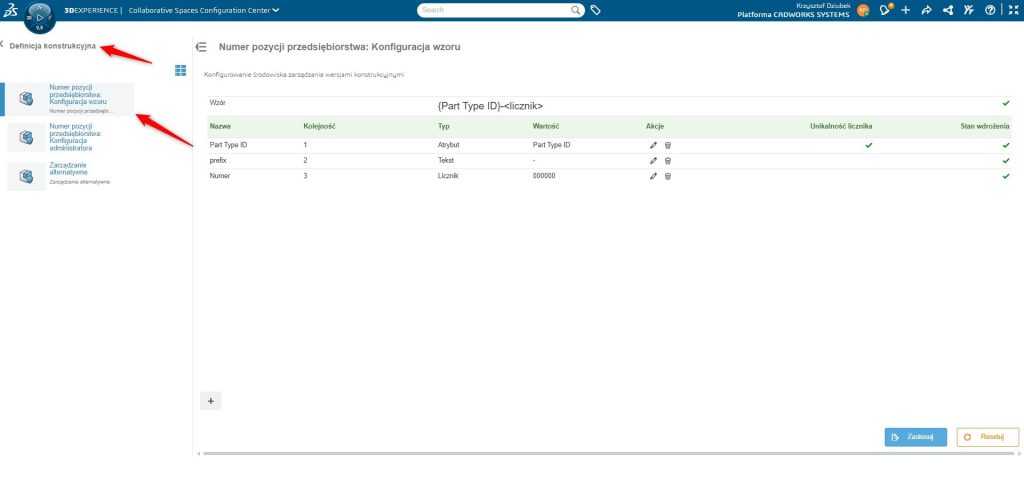Click the 'Tekst' type cell
This screenshot has height=486, width=1024.
click(x=447, y=160)
